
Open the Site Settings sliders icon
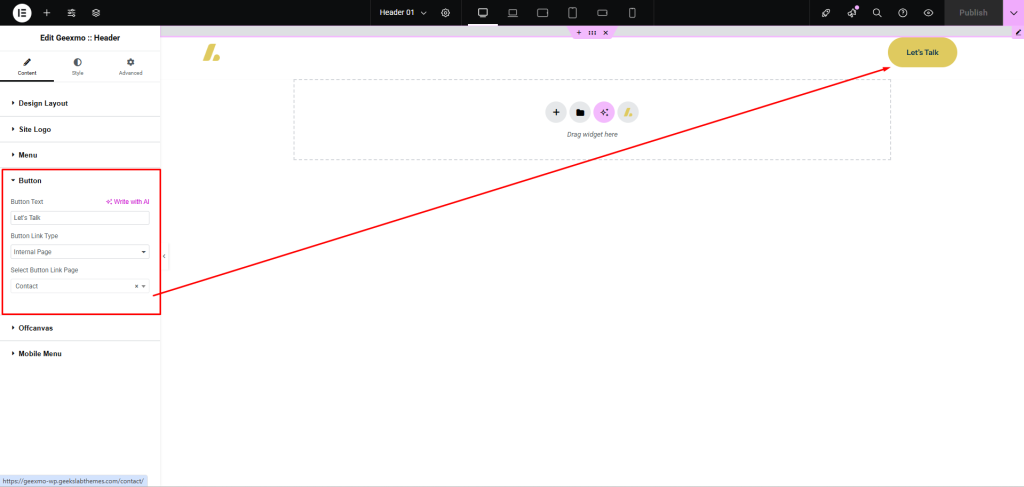(x=71, y=13)
